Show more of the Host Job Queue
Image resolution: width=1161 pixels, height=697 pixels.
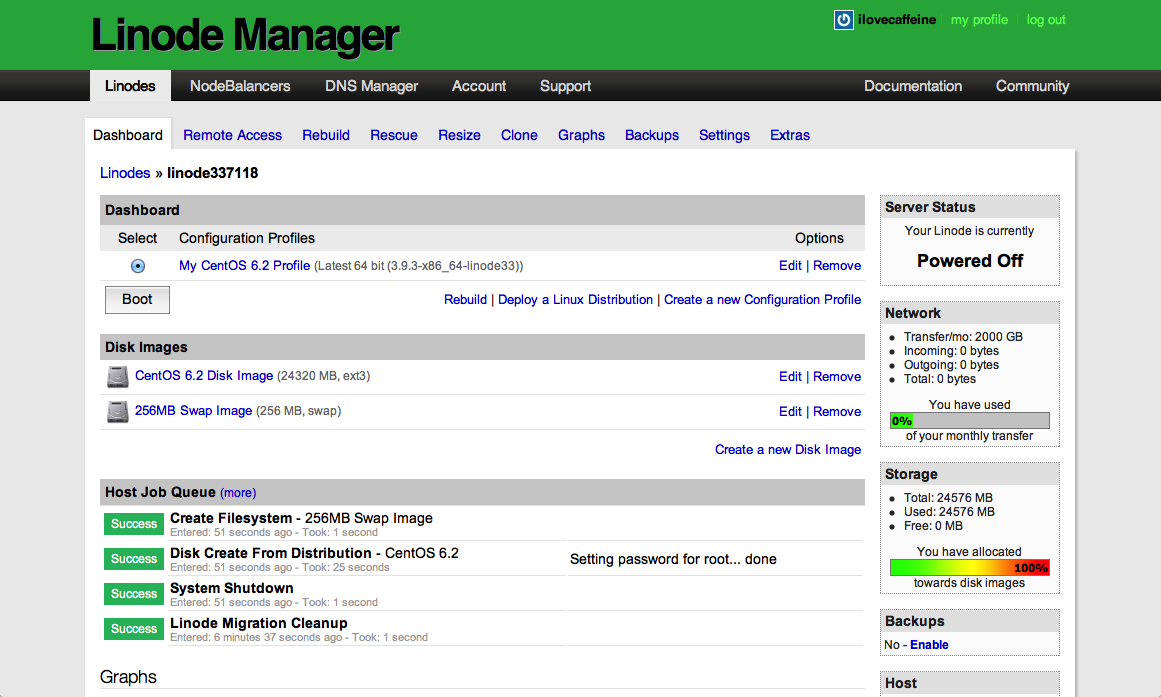pyautogui.click(x=238, y=493)
